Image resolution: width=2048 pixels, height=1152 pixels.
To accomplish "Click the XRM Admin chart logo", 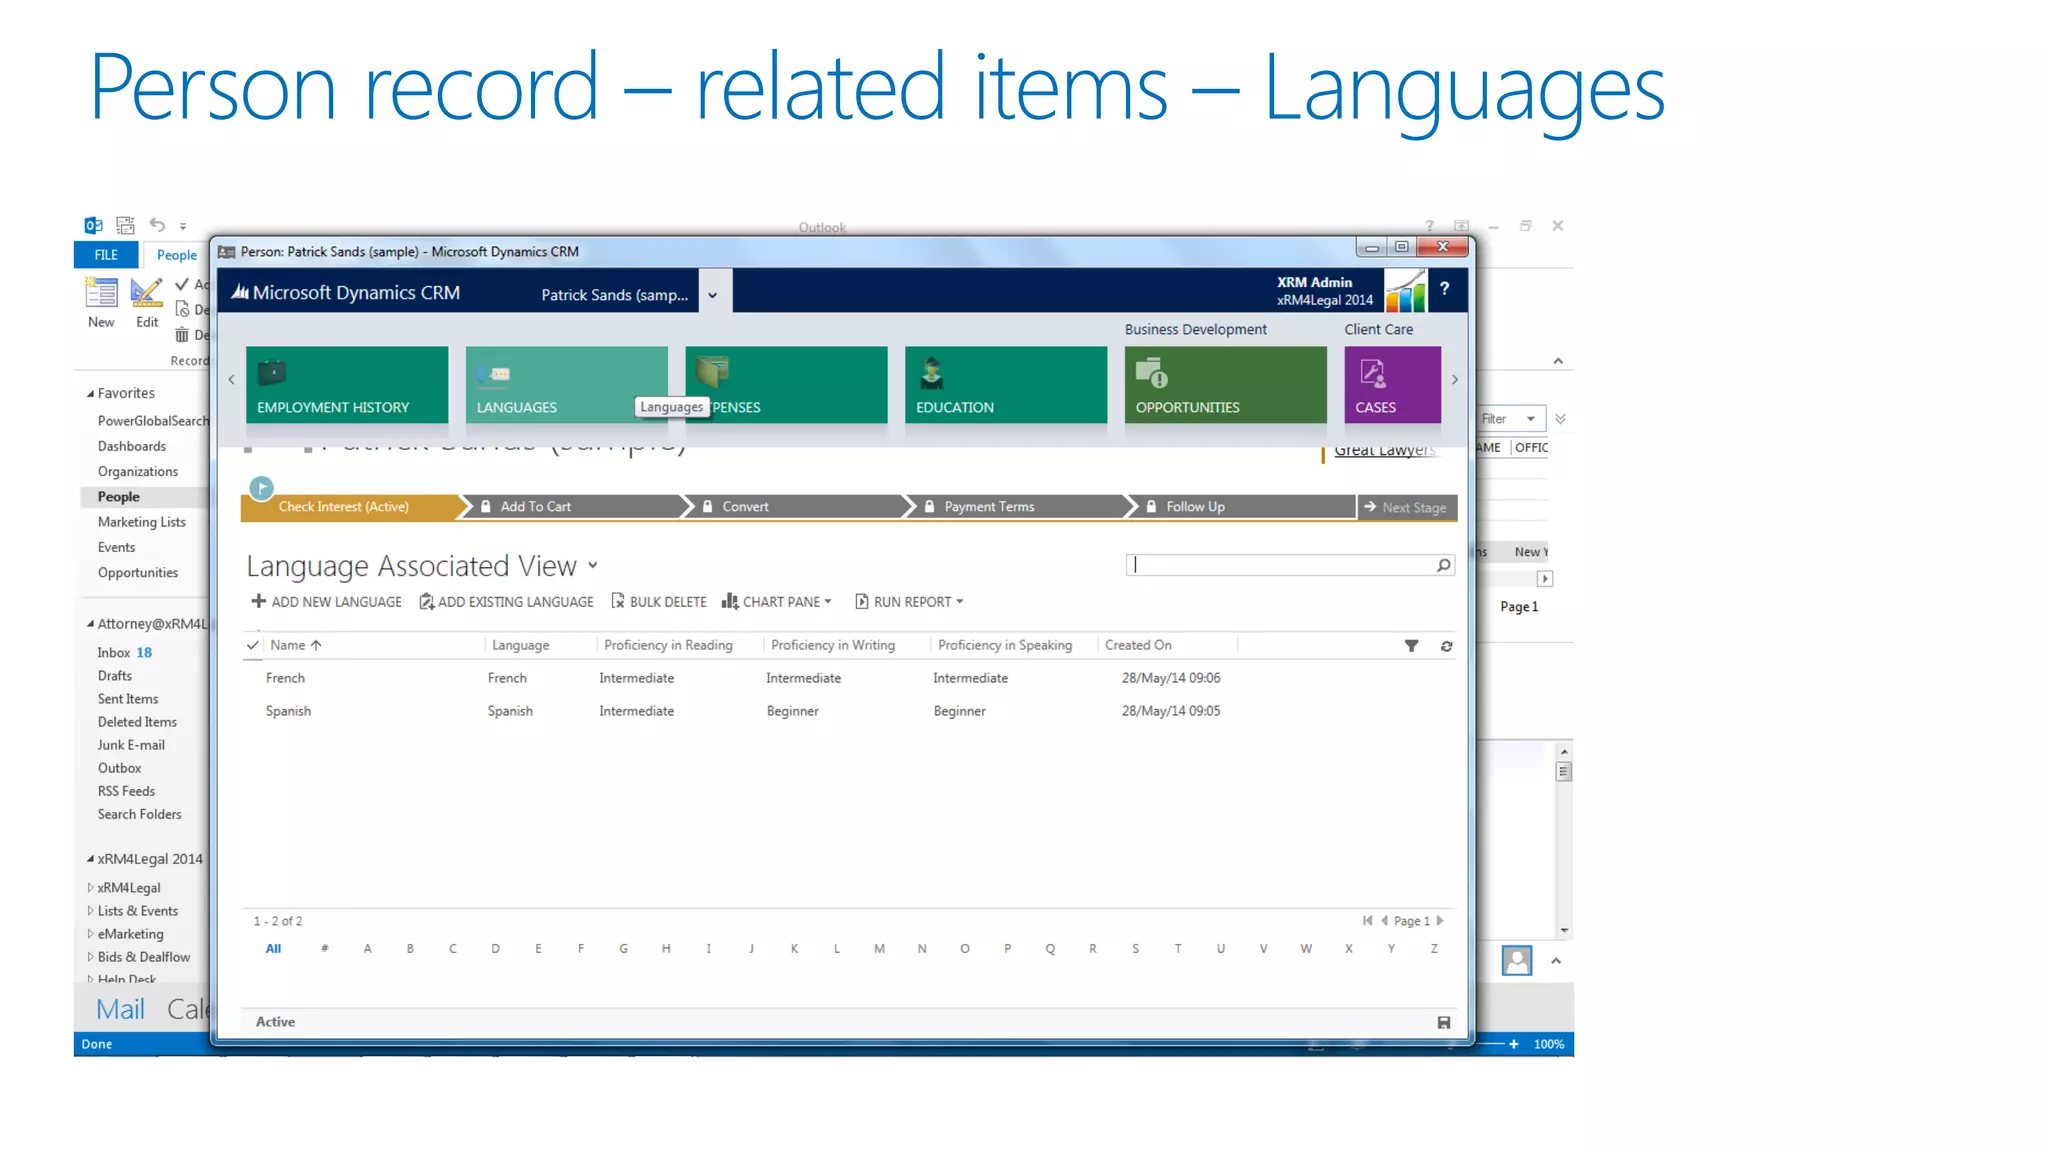I will (x=1406, y=290).
